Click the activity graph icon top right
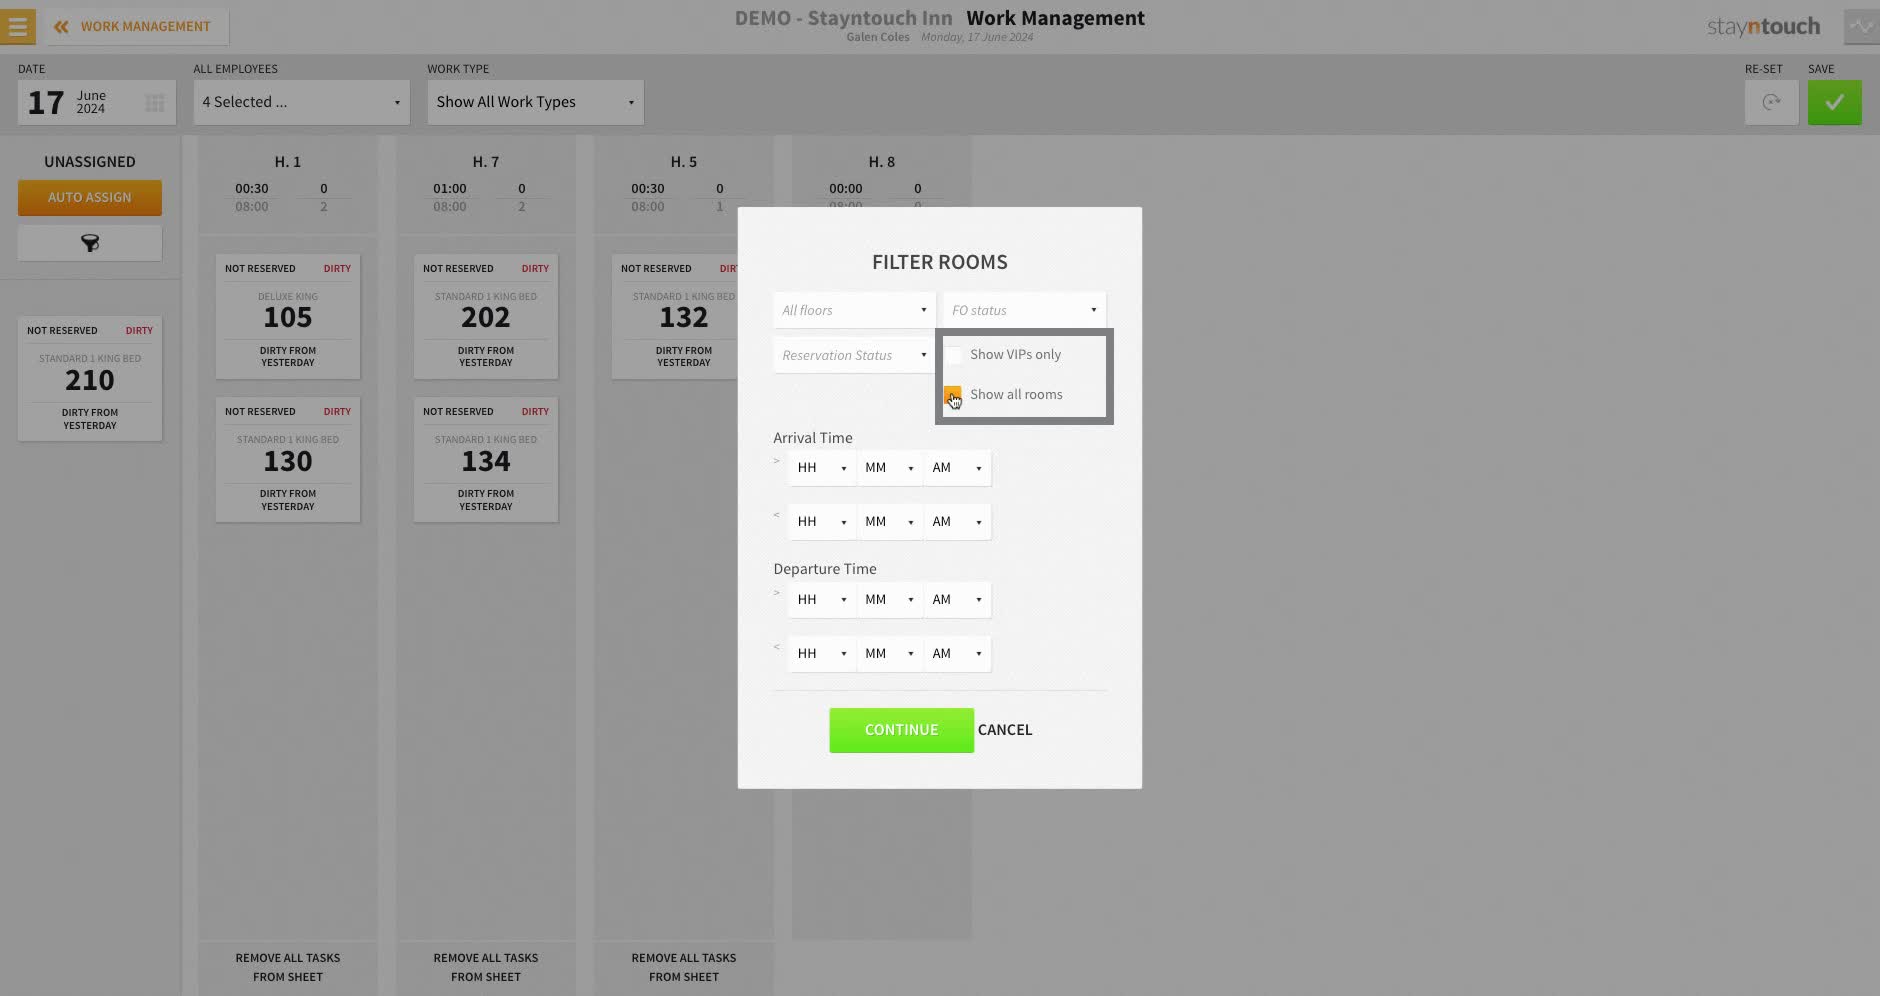Image resolution: width=1880 pixels, height=996 pixels. (x=1861, y=27)
